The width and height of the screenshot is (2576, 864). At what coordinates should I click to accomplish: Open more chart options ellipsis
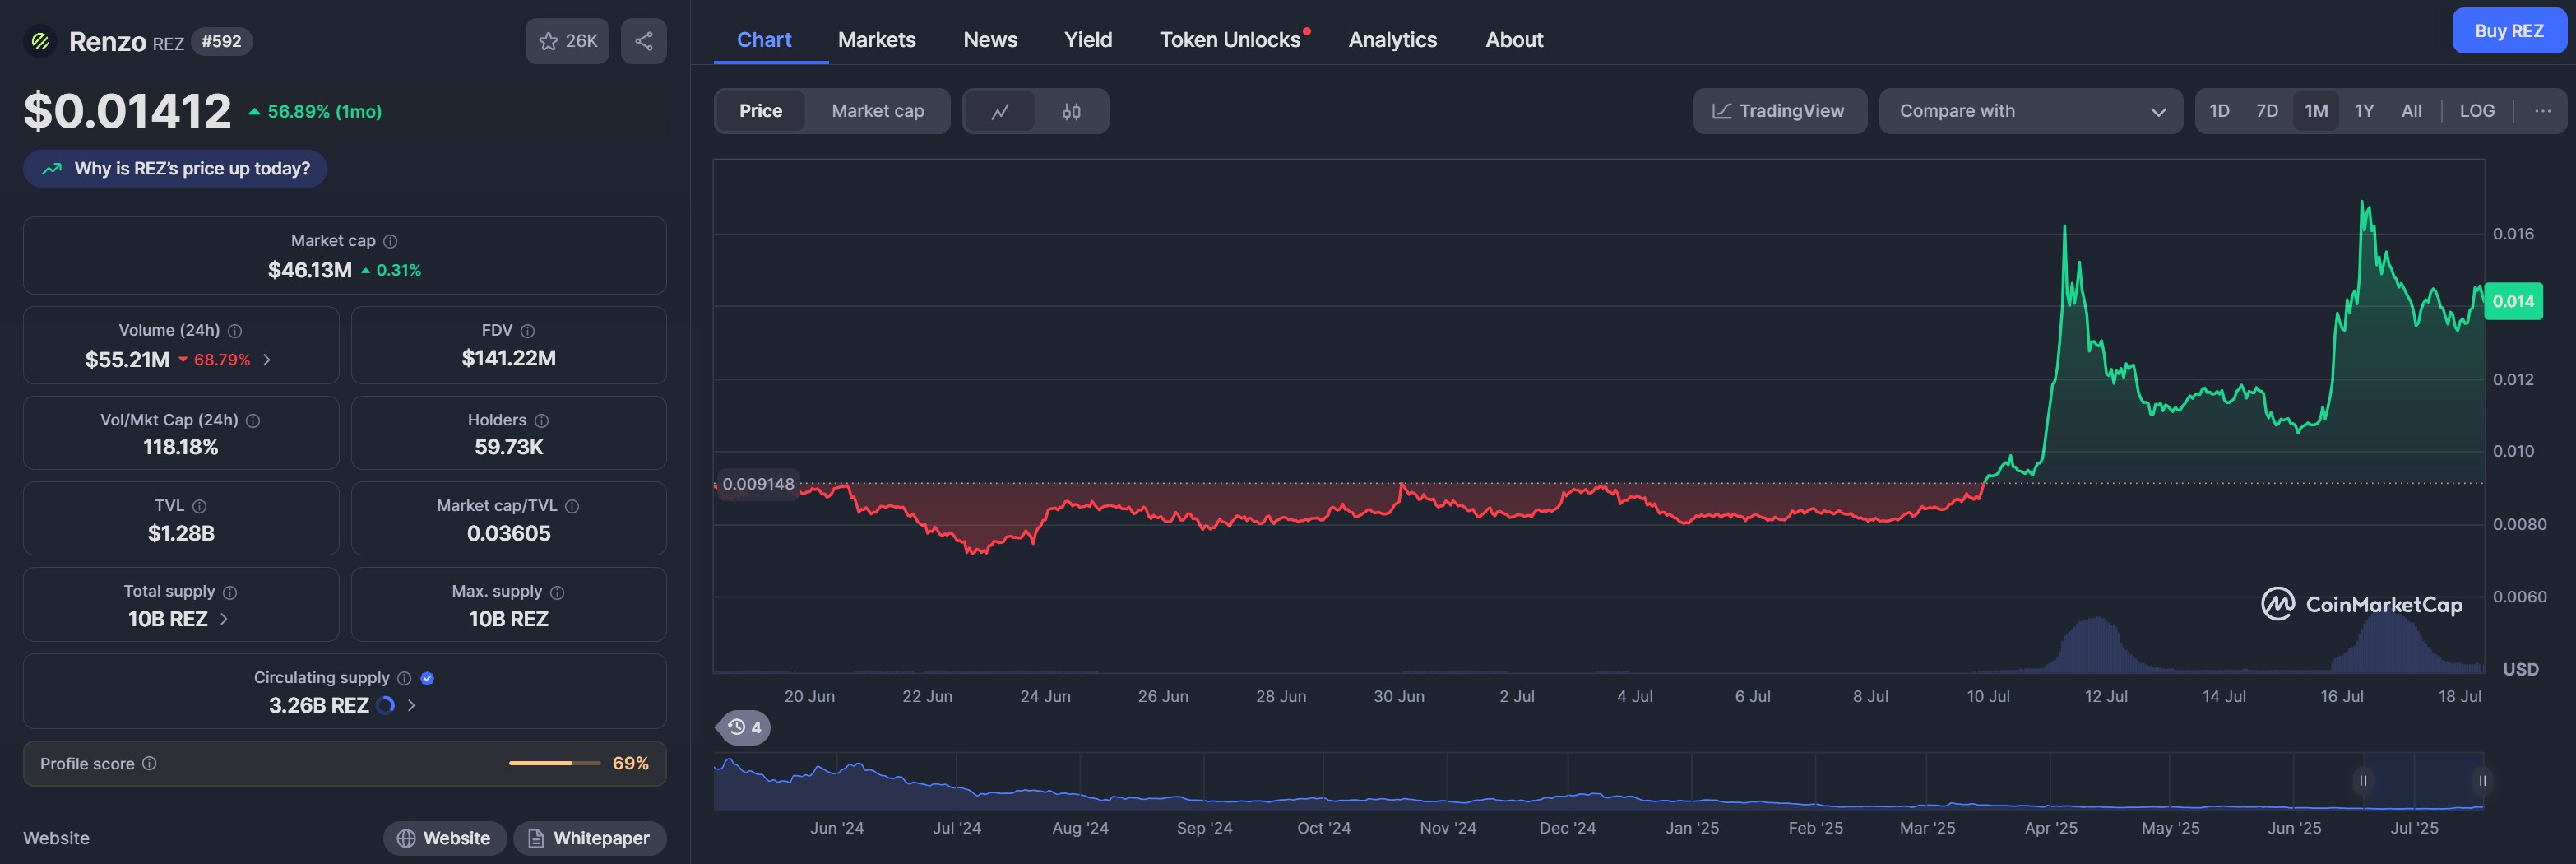2543,111
